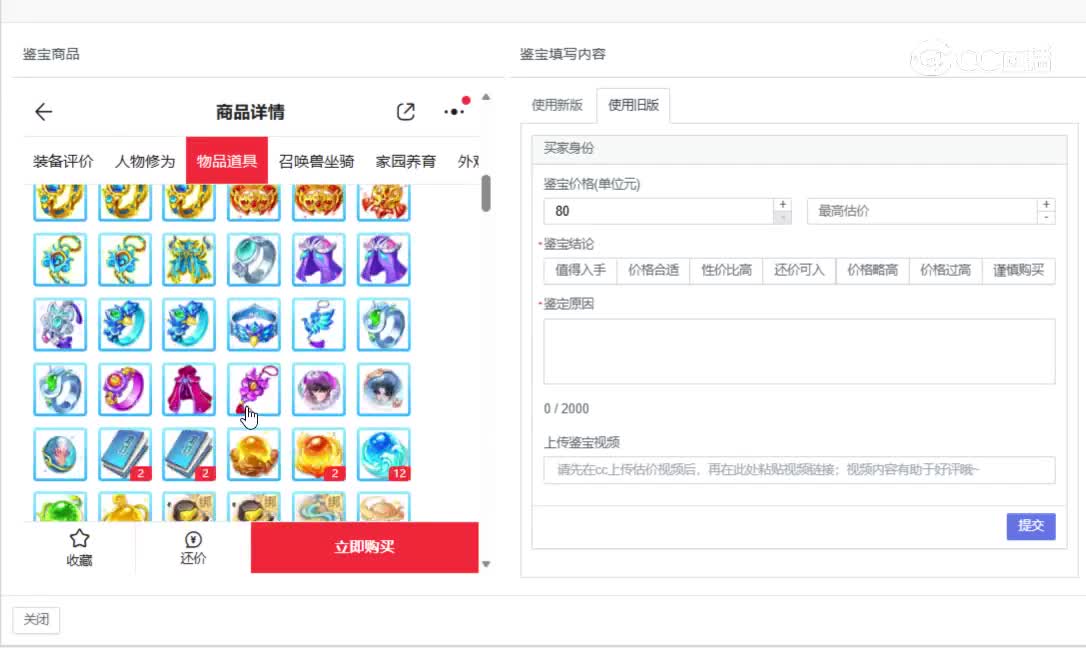Click the scroll down arrow of product panel
Image resolution: width=1086 pixels, height=650 pixels.
(486, 564)
